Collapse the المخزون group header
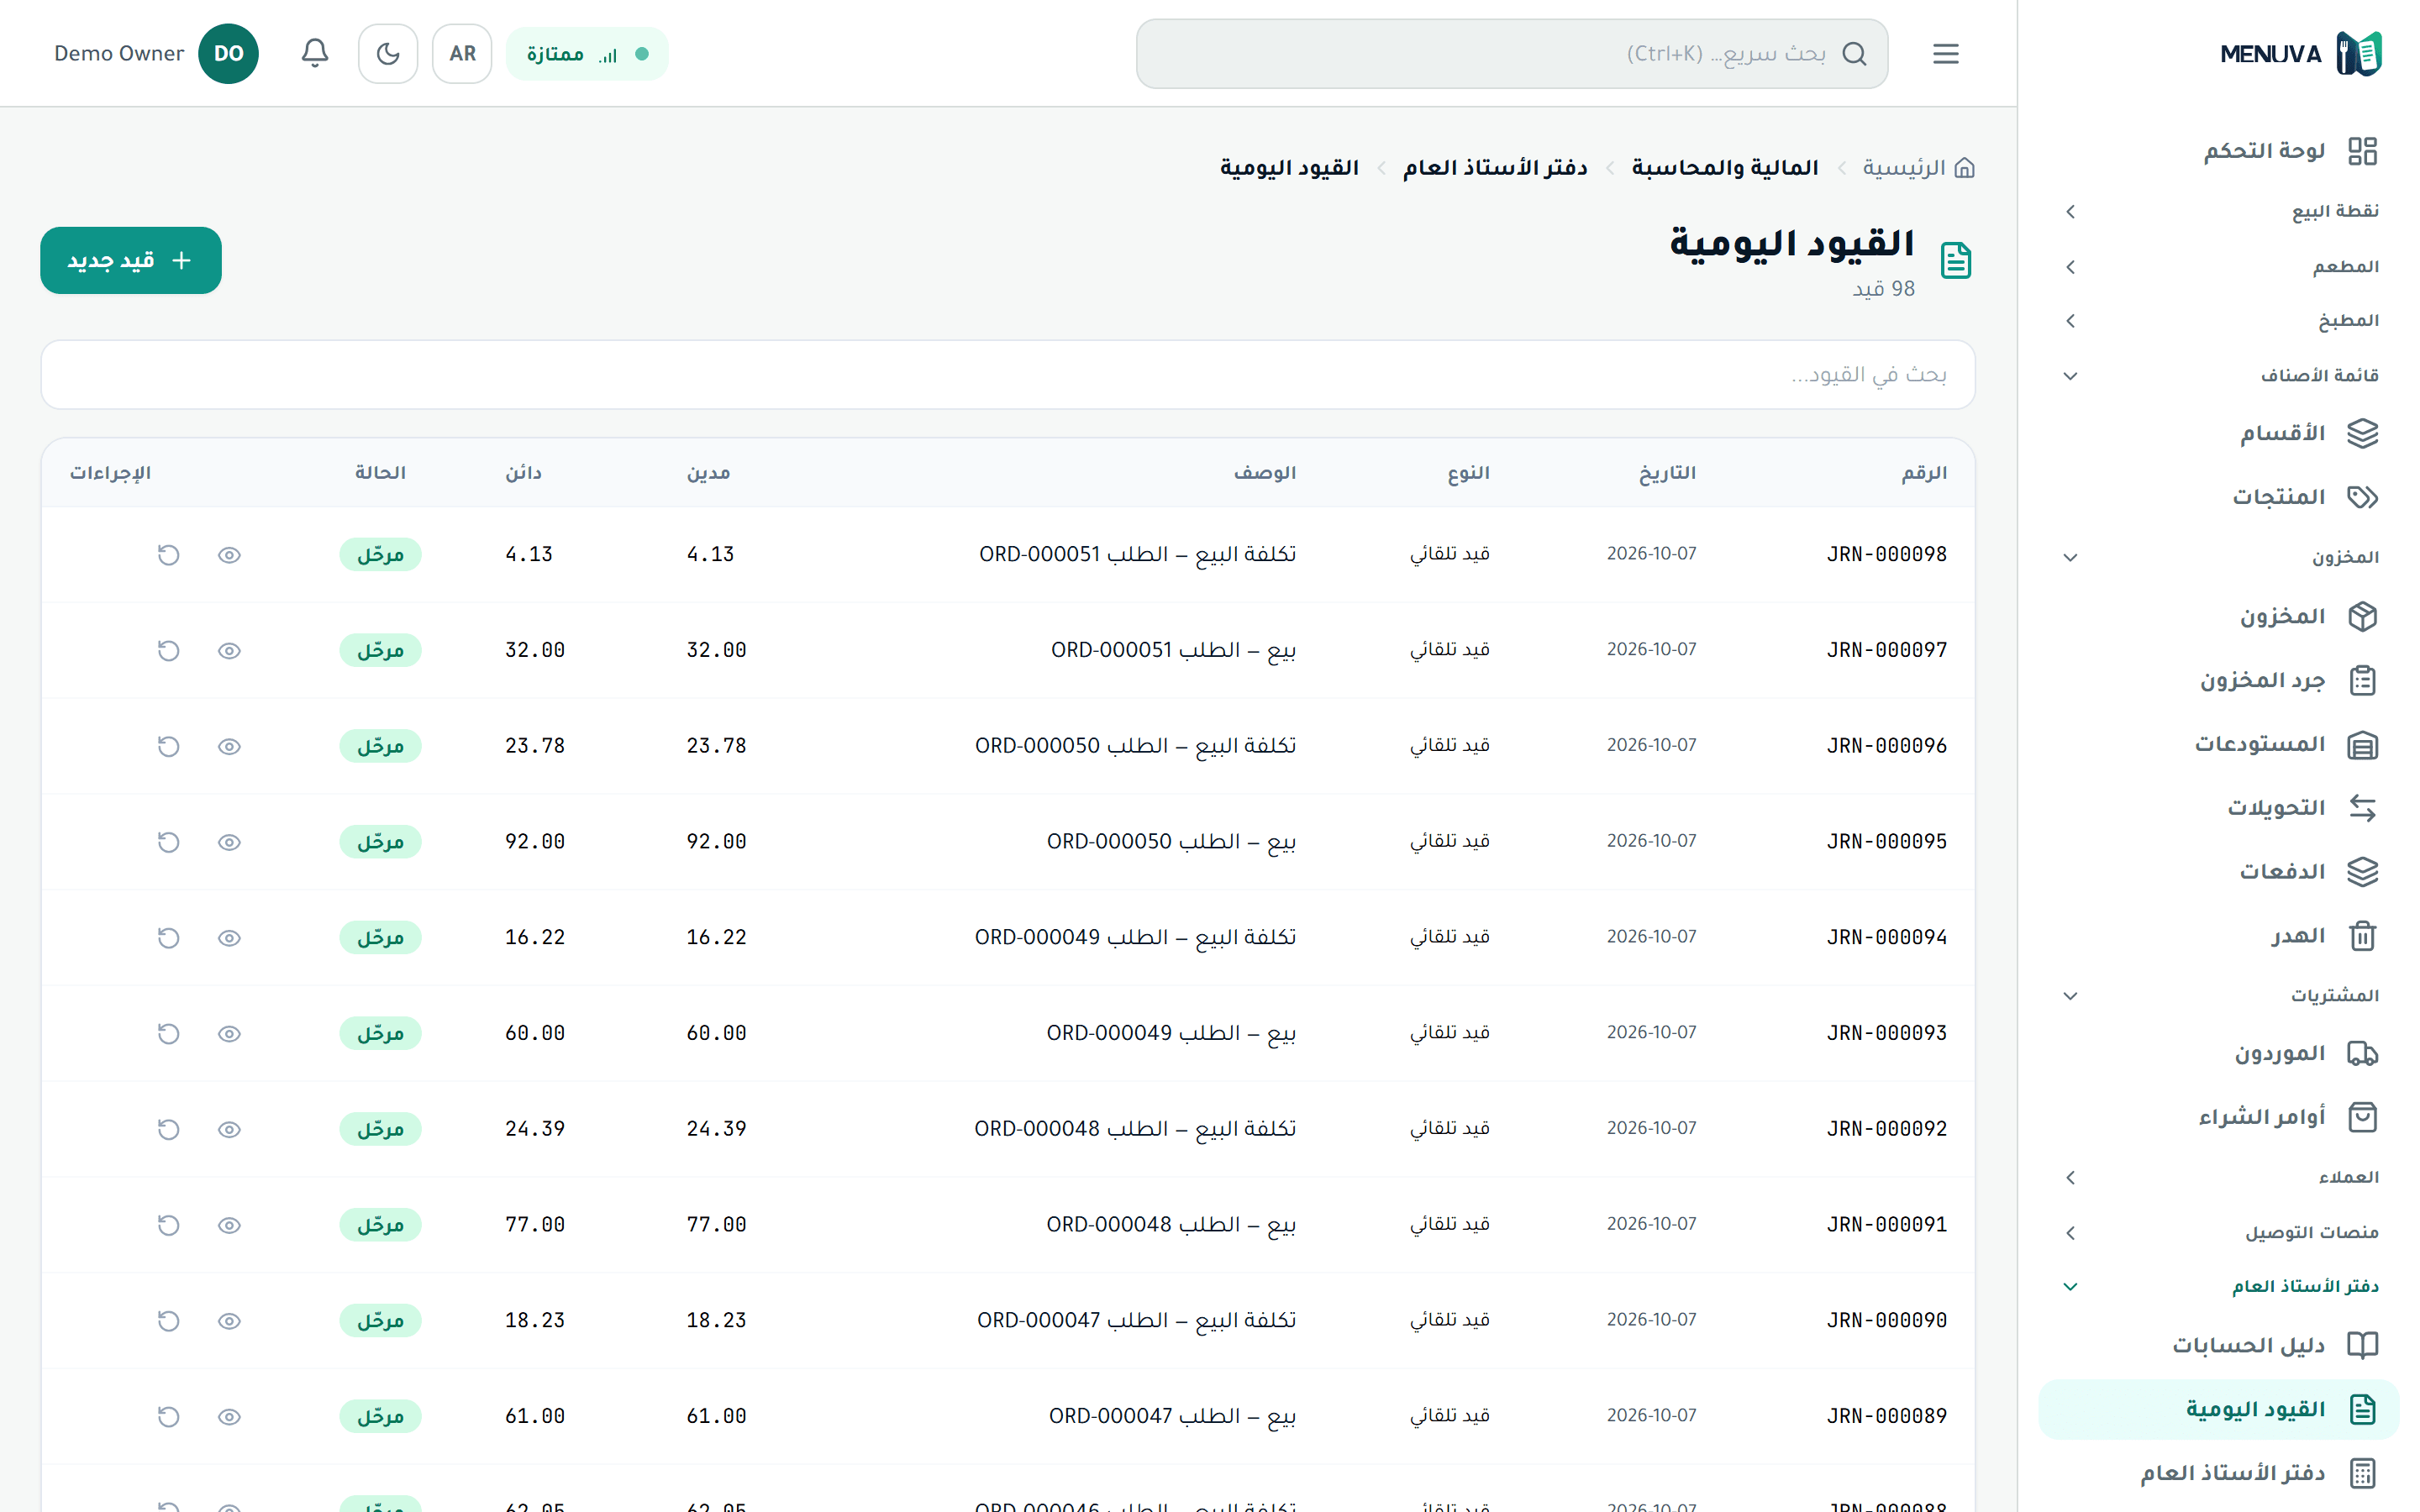This screenshot has height=1512, width=2420. [x=2218, y=558]
